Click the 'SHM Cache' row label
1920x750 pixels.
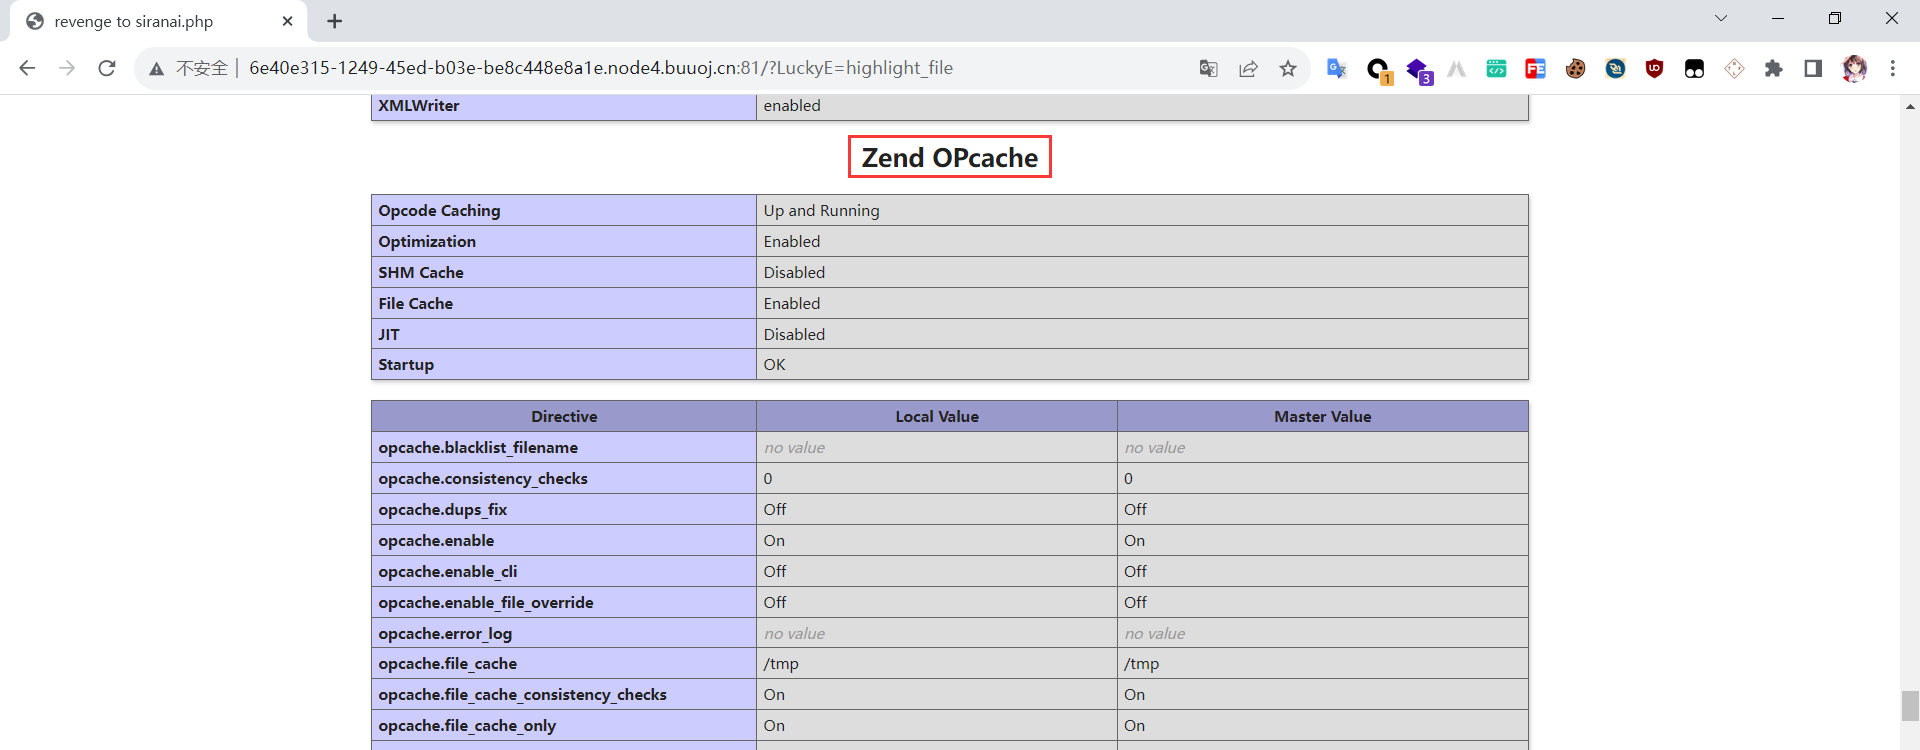tap(421, 272)
